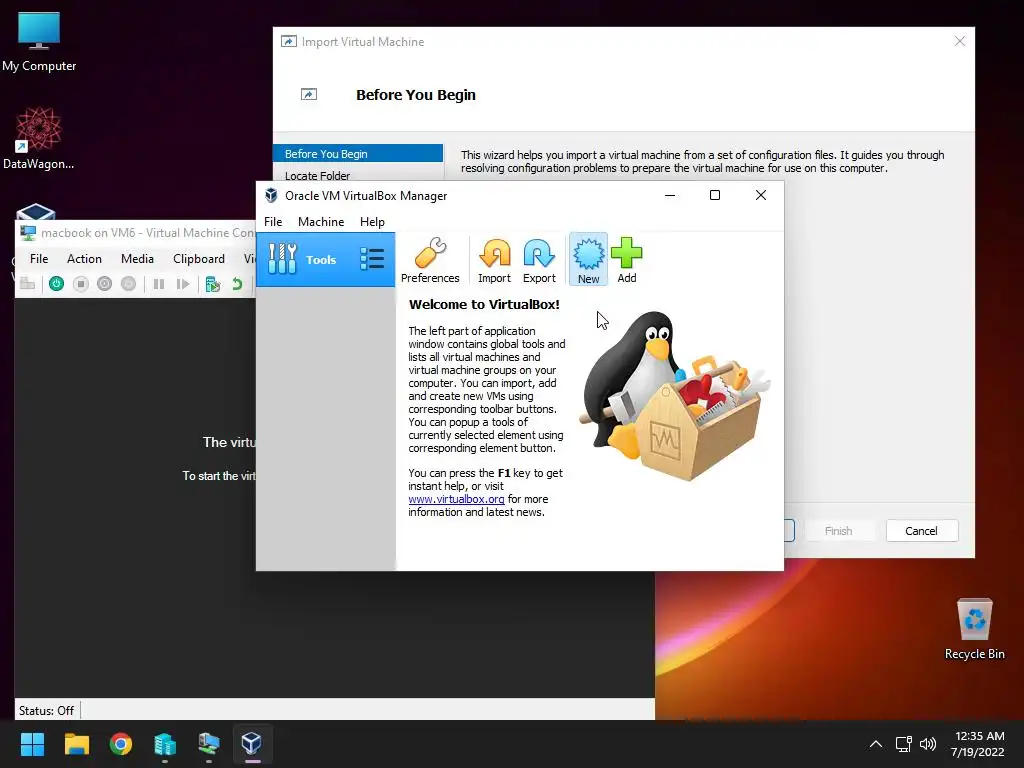Select Before You Begin wizard step
The image size is (1024, 768).
358,153
